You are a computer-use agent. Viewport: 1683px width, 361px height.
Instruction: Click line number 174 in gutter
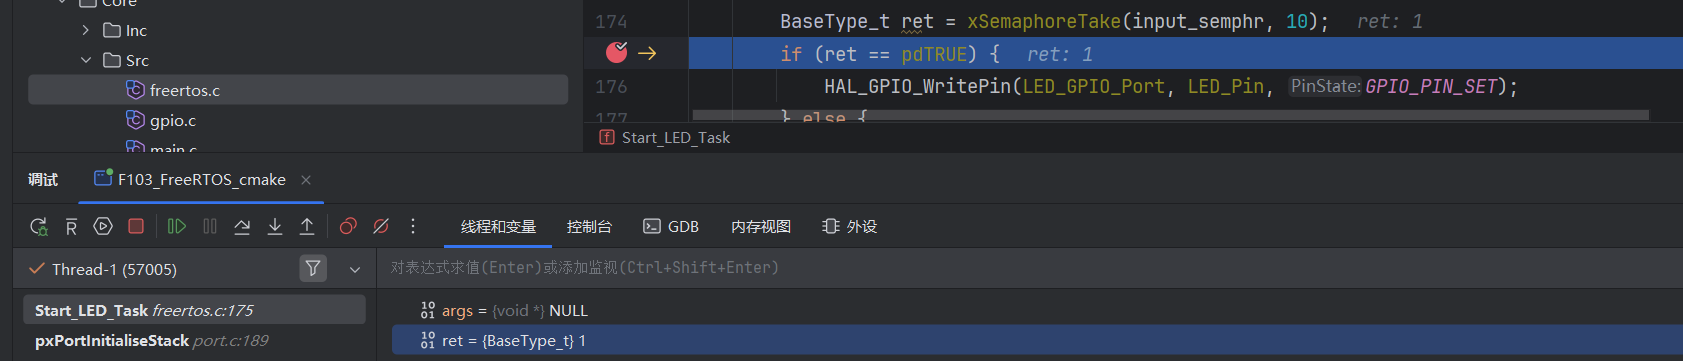tap(611, 22)
